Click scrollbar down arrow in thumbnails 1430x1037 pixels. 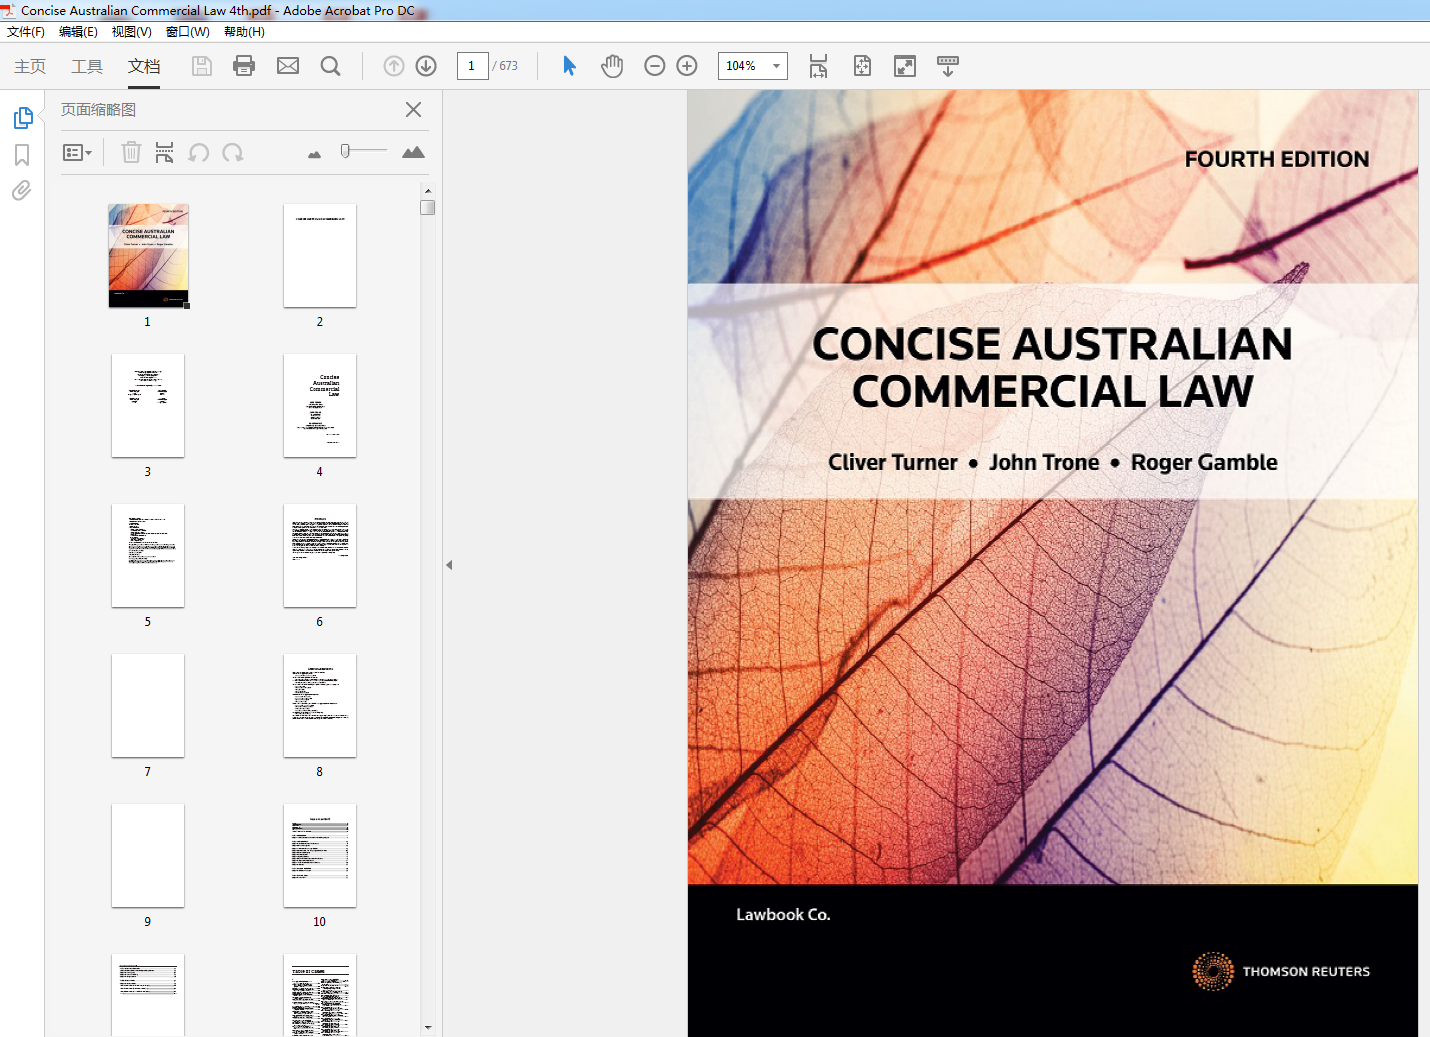pyautogui.click(x=428, y=1027)
